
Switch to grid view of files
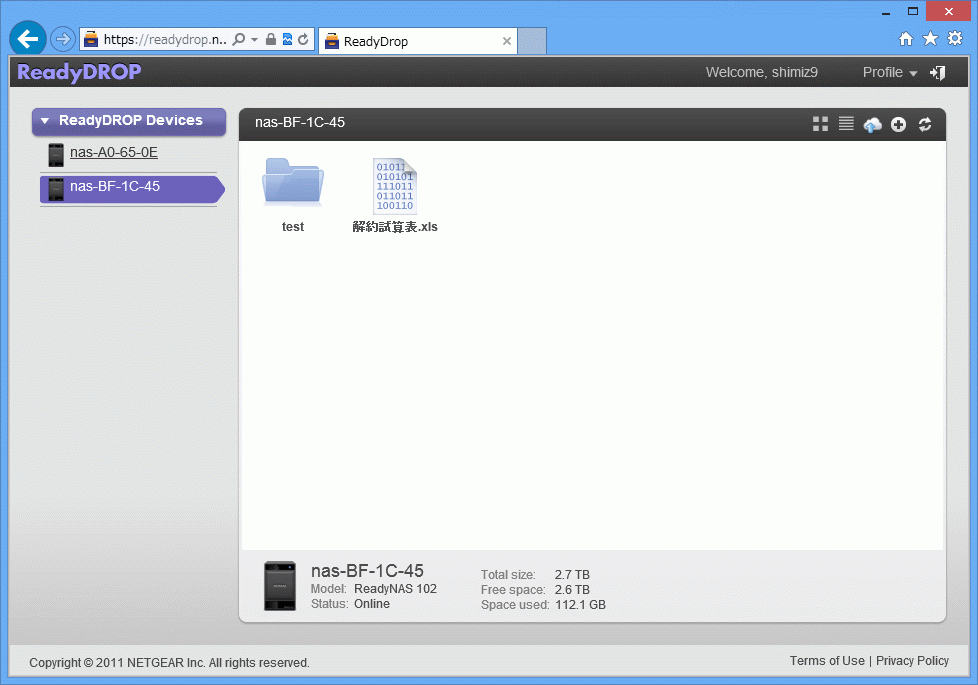tap(820, 123)
